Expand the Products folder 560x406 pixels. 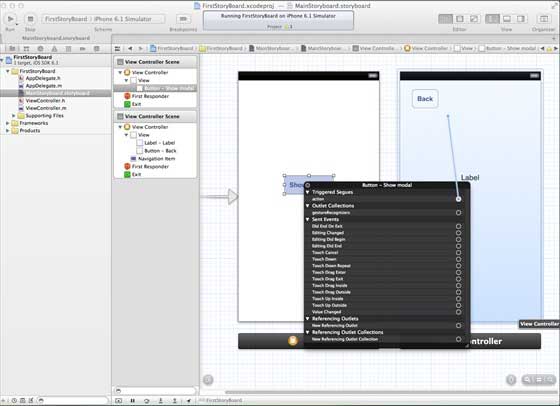click(x=8, y=131)
